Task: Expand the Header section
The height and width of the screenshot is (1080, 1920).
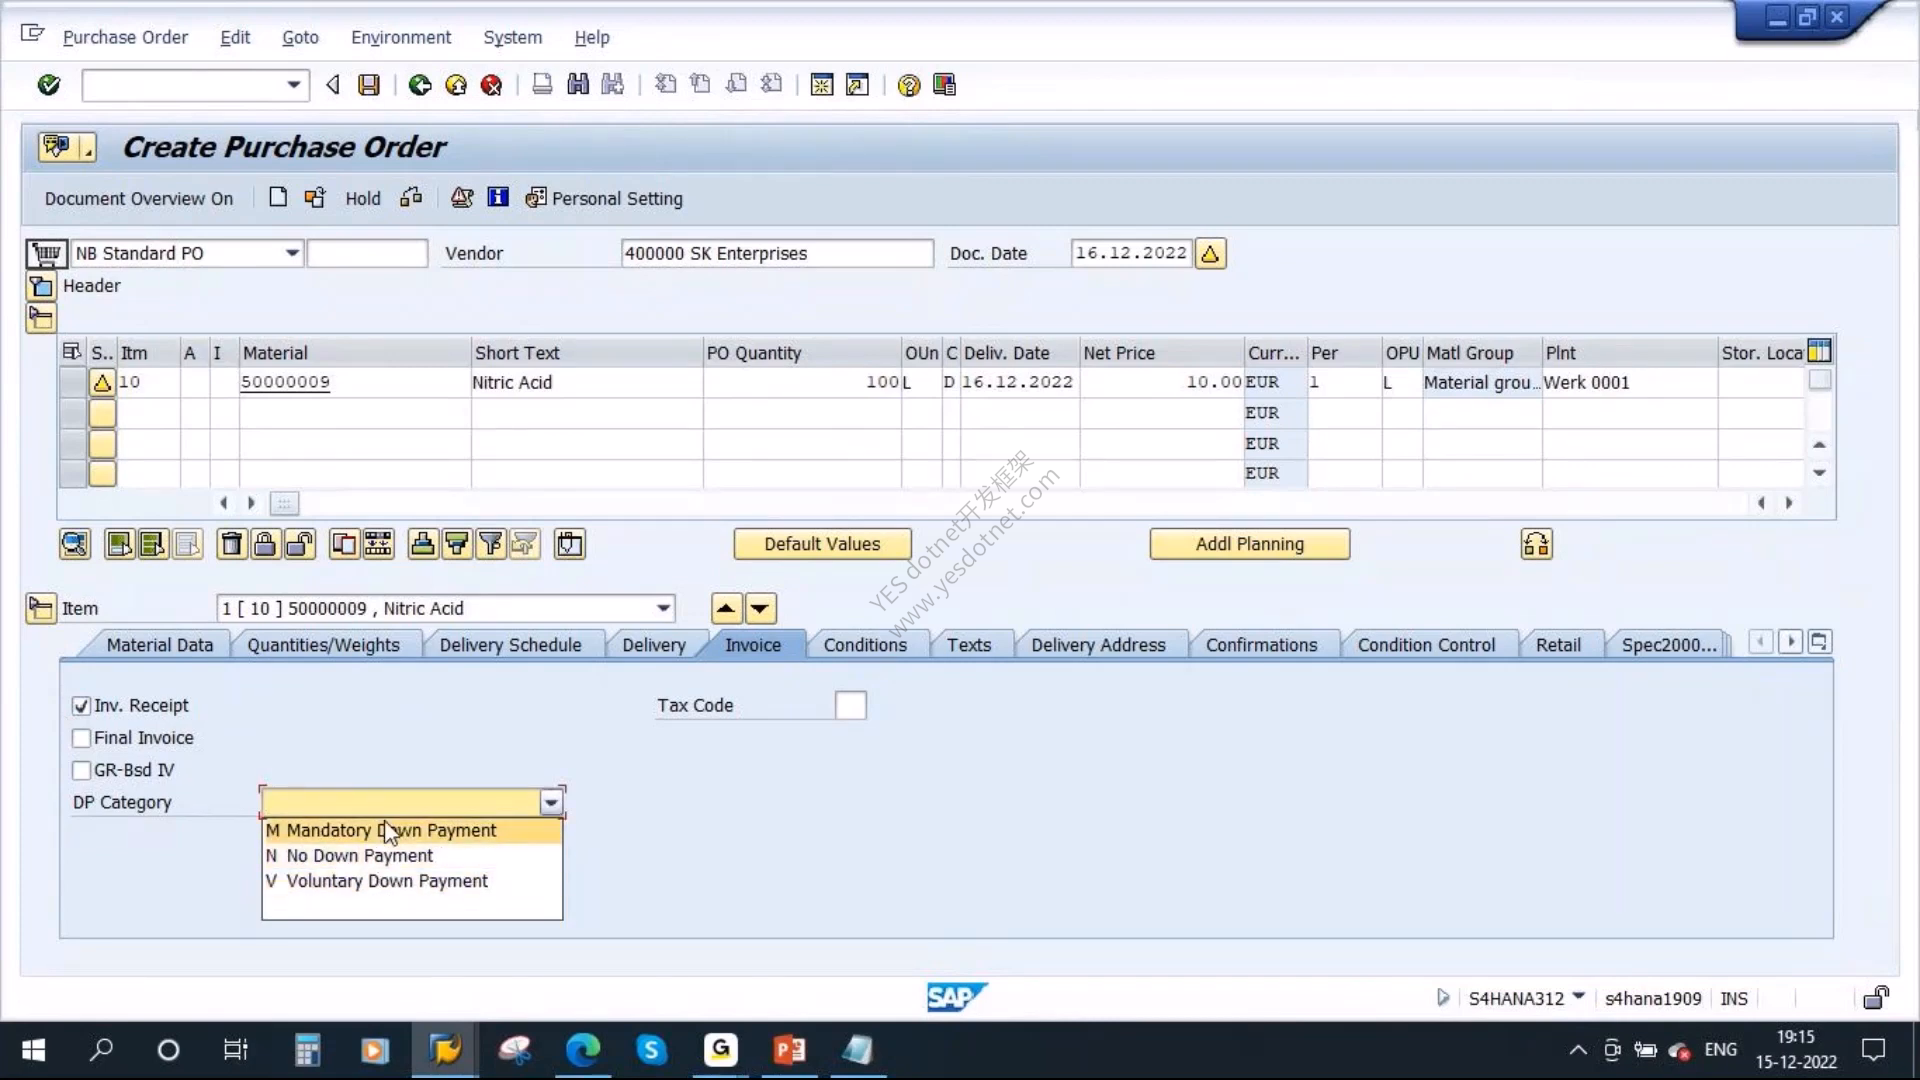Action: pyautogui.click(x=42, y=286)
